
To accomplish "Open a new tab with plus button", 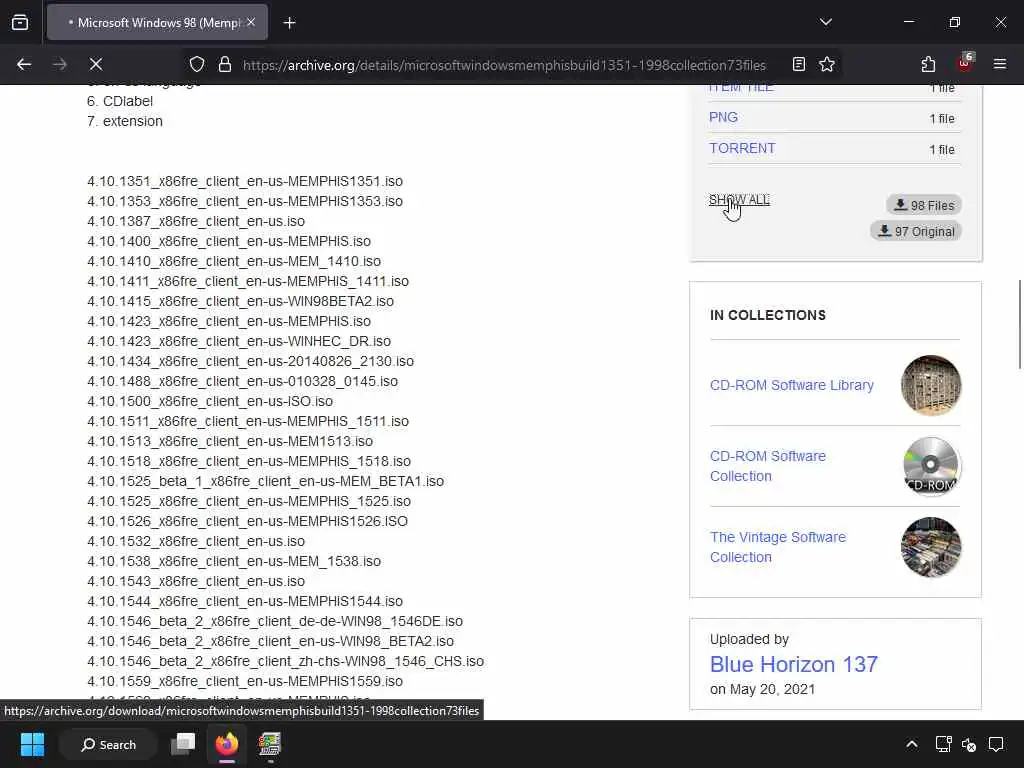I will pyautogui.click(x=289, y=23).
